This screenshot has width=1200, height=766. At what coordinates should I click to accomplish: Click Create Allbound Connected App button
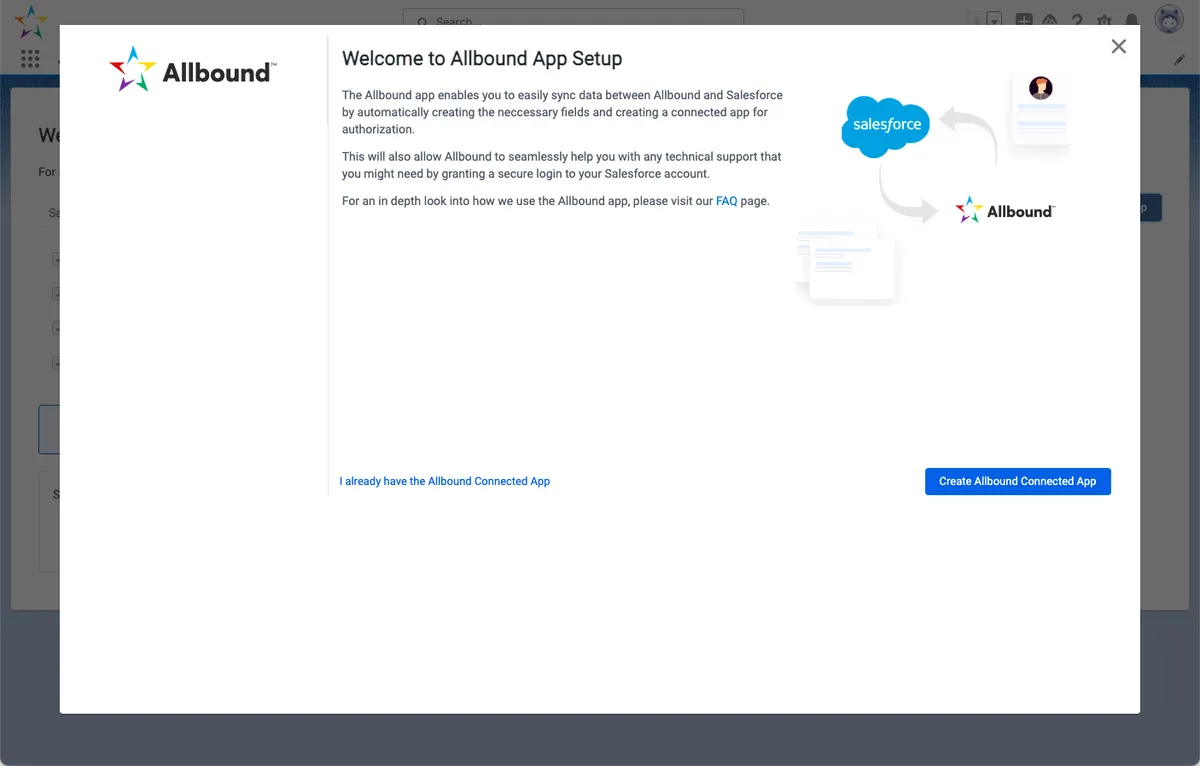click(x=1018, y=481)
